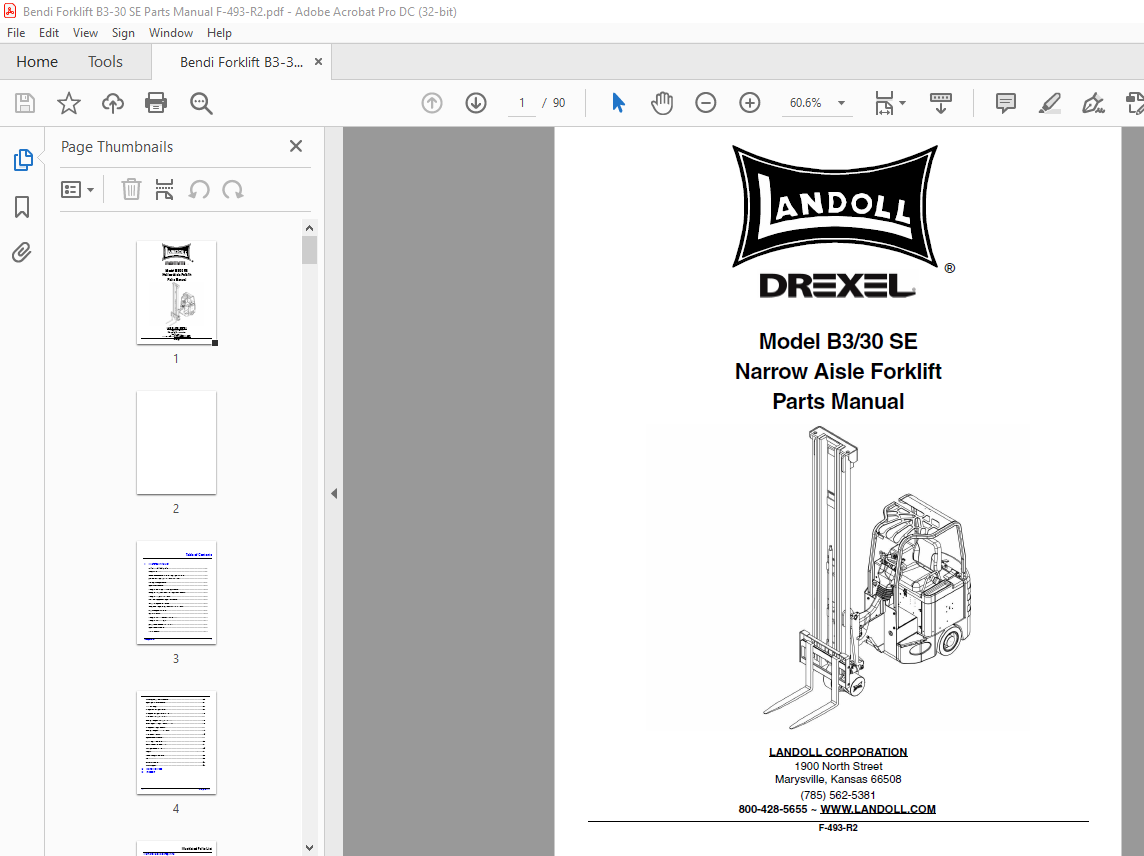The image size is (1144, 856).
Task: Open the zoom level 60.6% dropdown
Action: [841, 103]
